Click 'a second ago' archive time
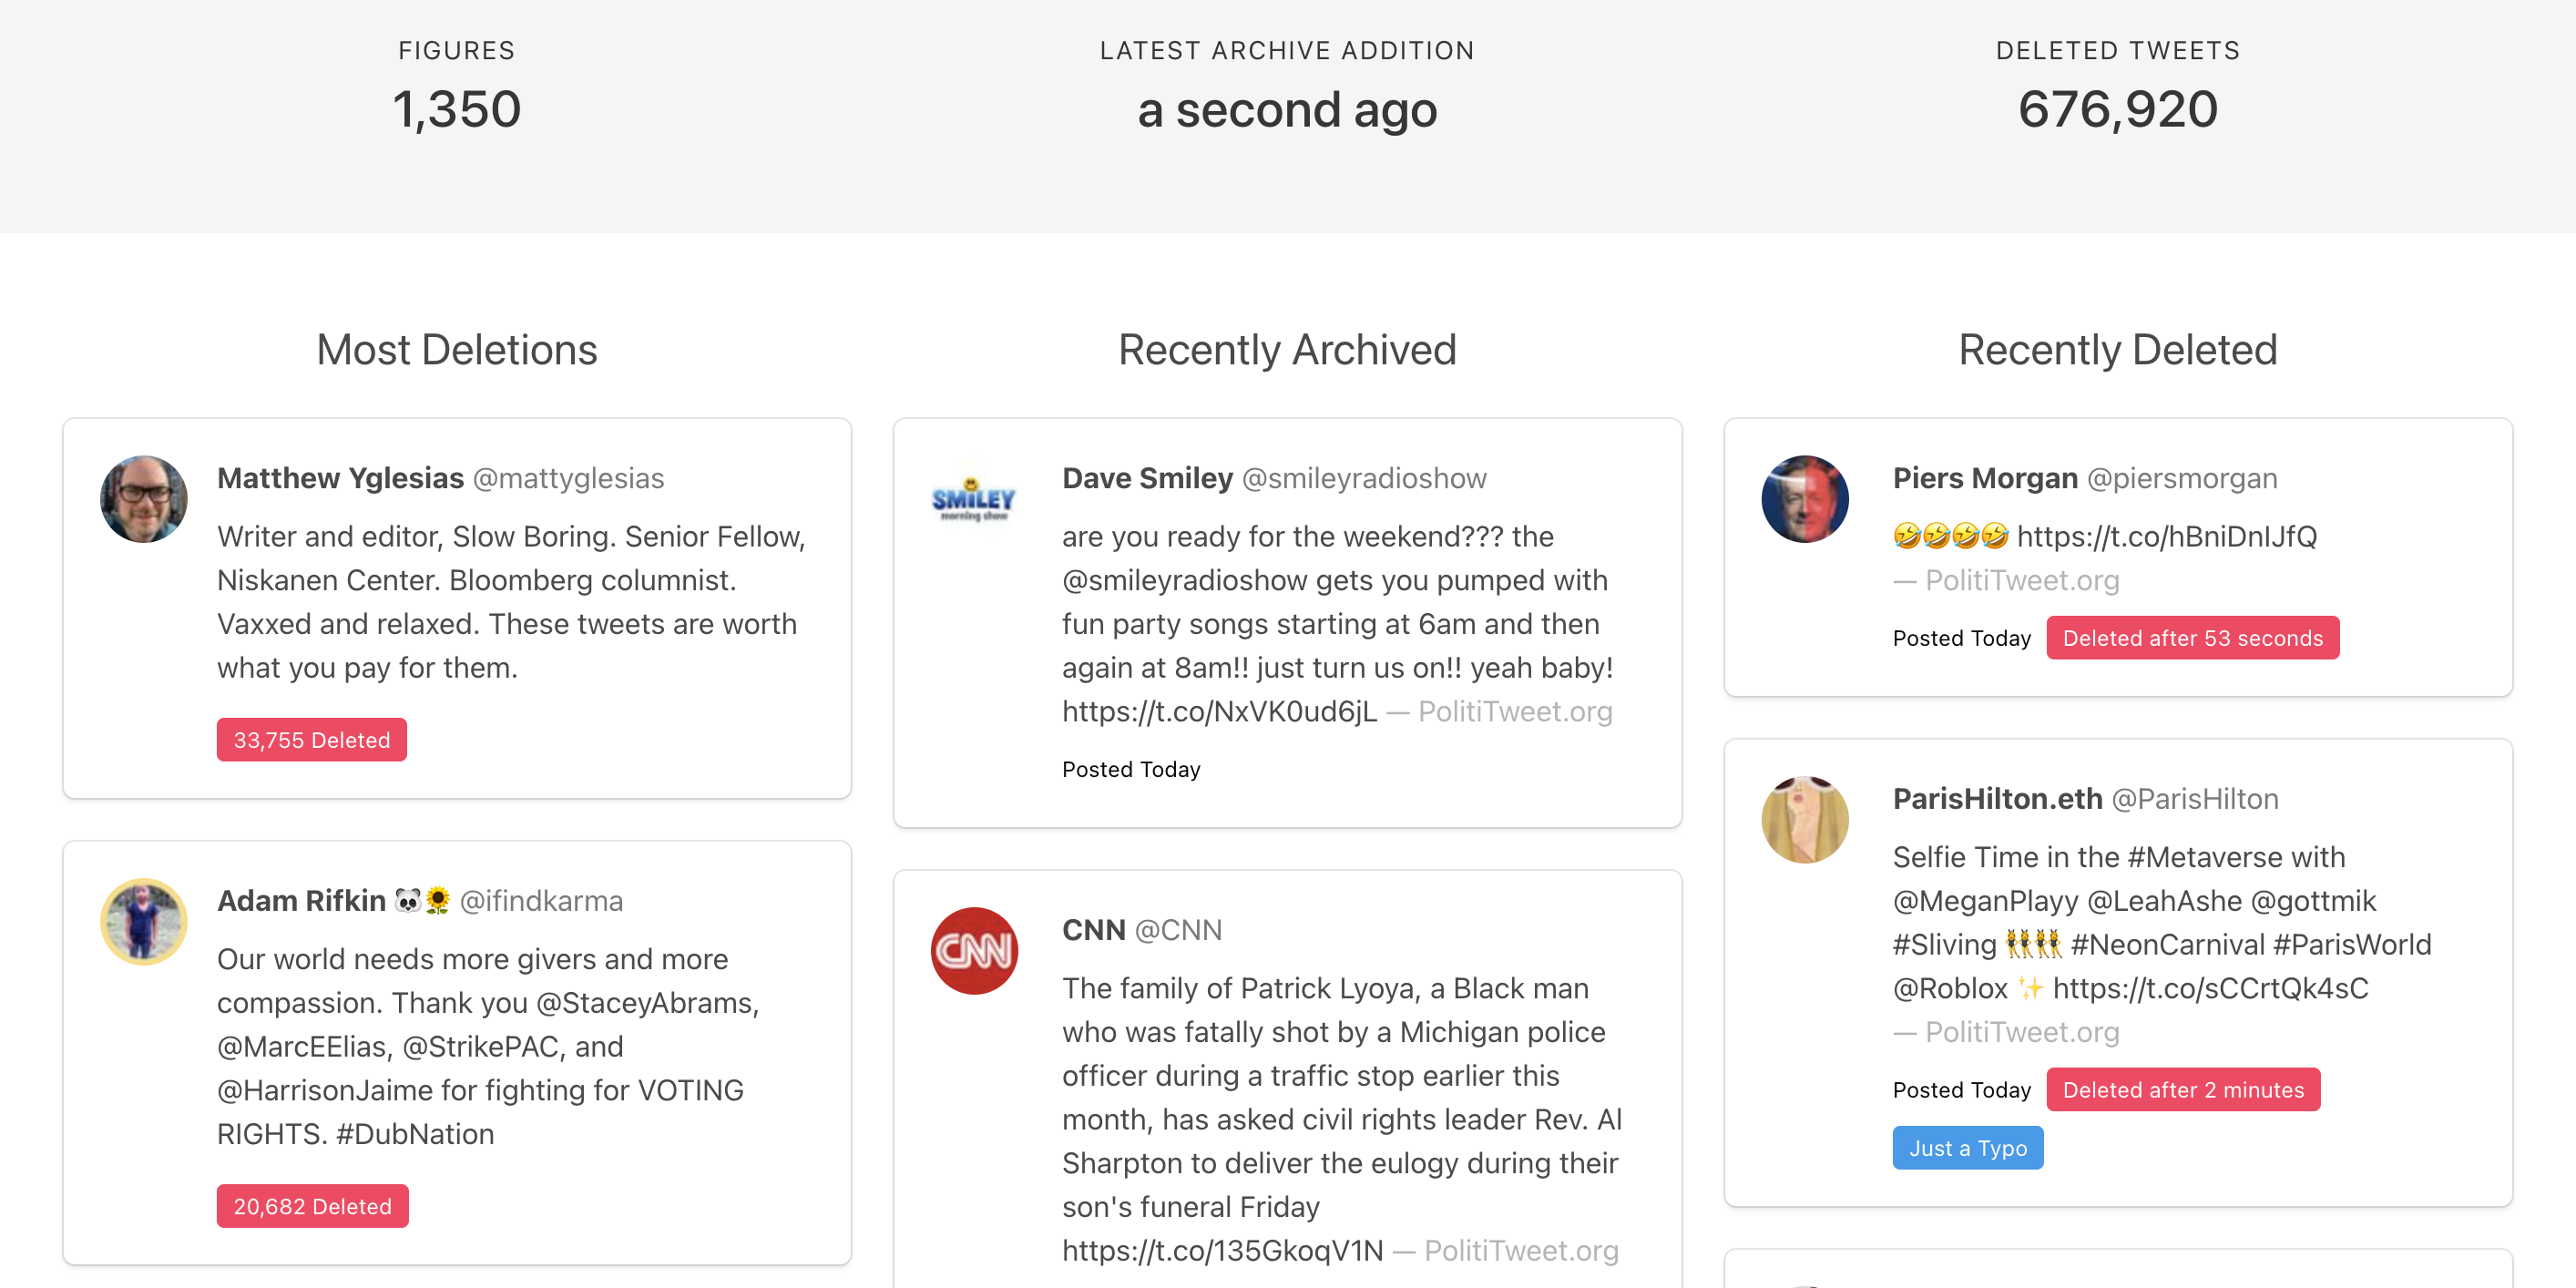 point(1287,109)
